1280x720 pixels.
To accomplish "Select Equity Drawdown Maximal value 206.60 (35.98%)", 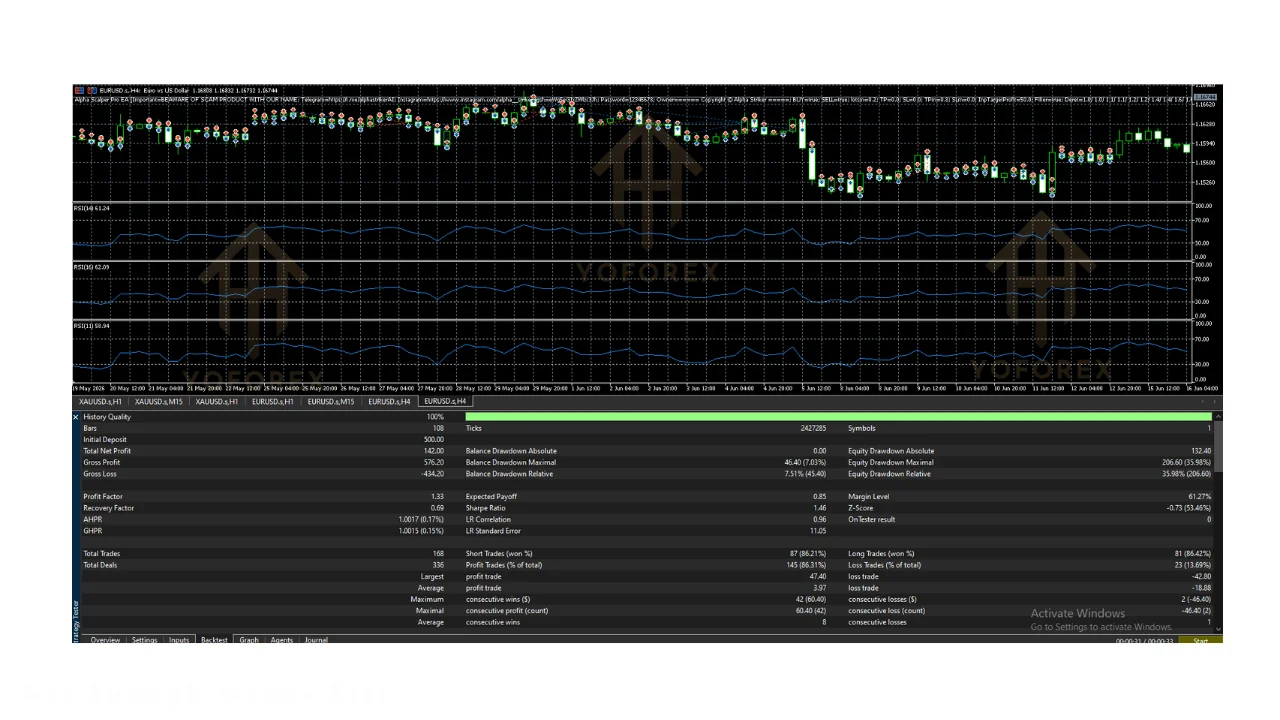I will coord(1187,463).
